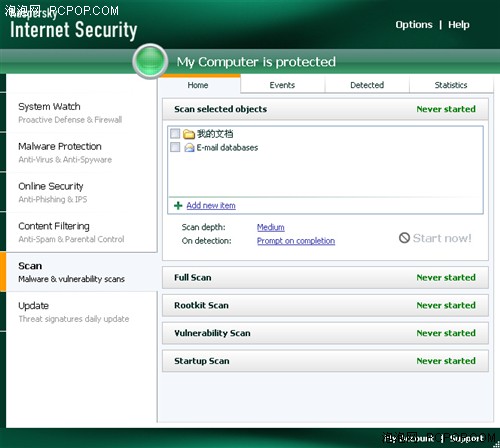Open the Statistics tab
Viewport: 500px width, 448px height.
451,85
